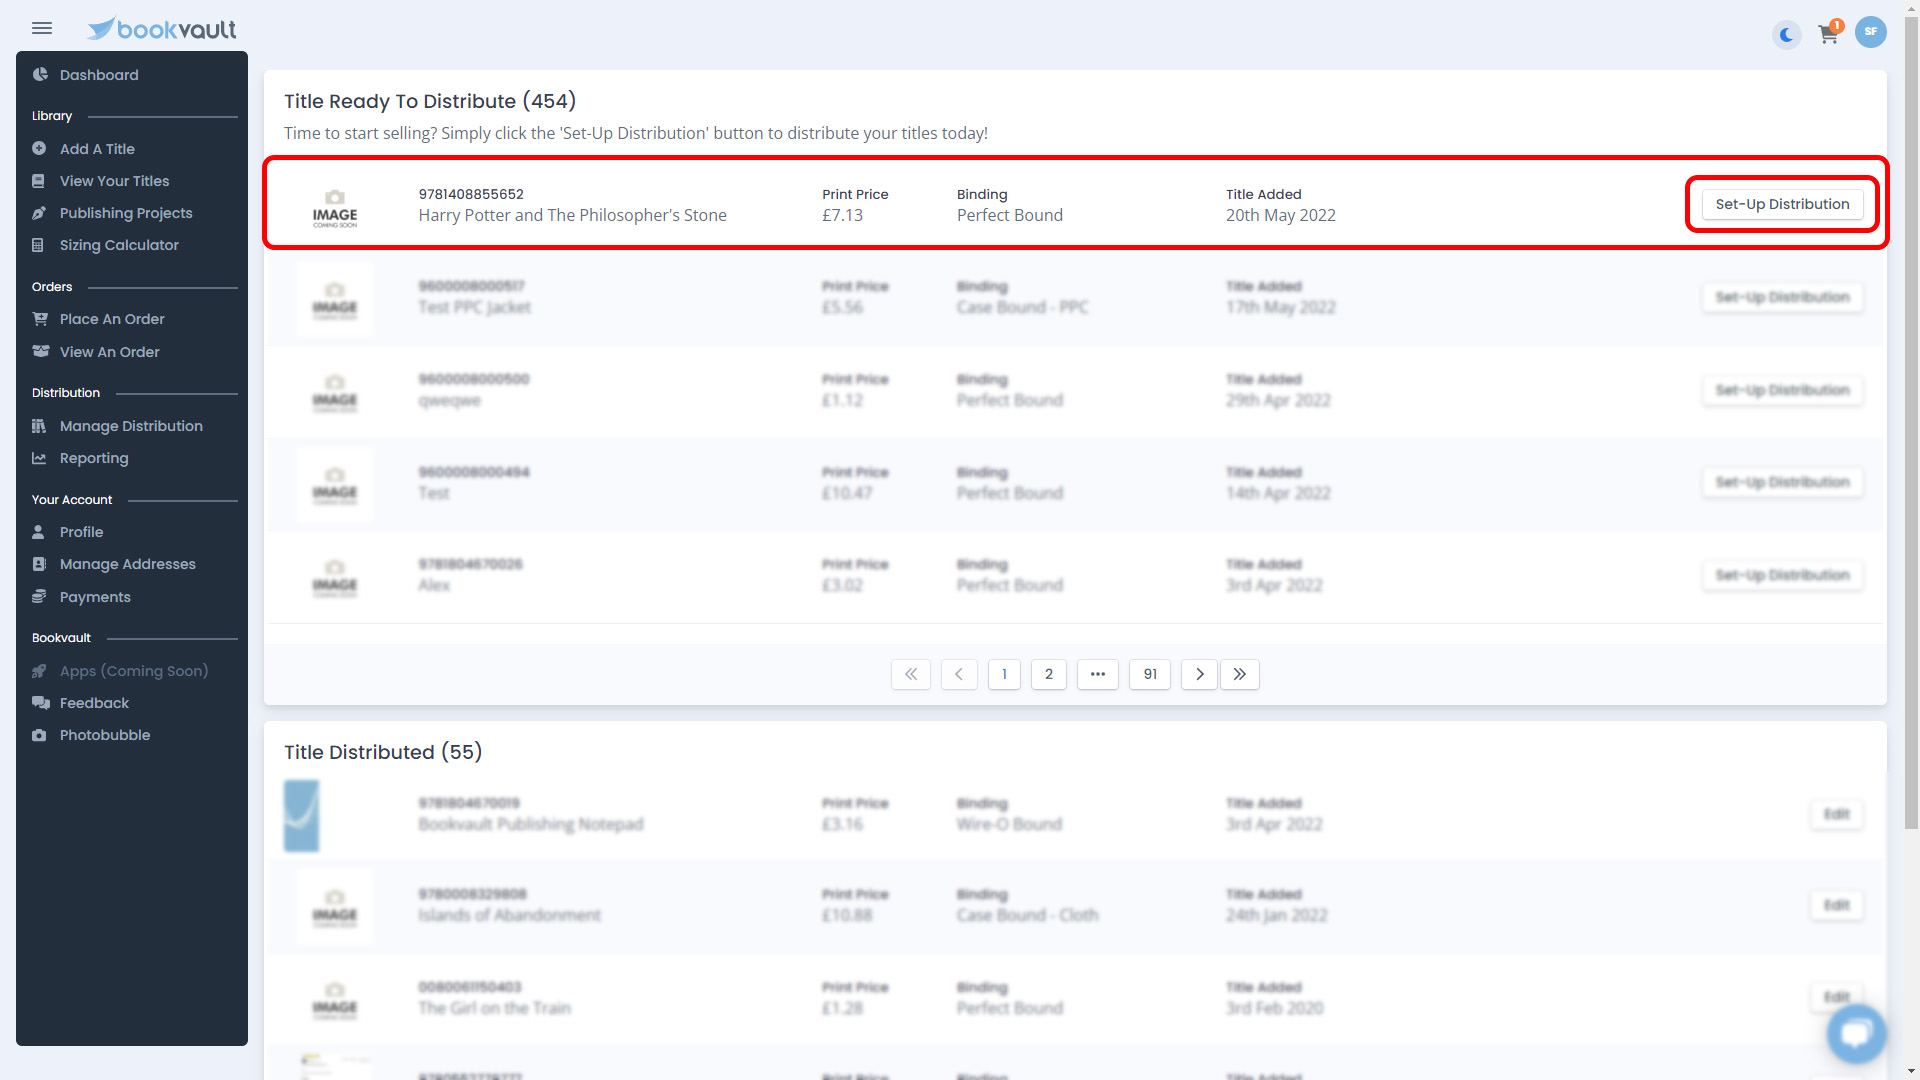Select page 1 in pagination

(1004, 674)
